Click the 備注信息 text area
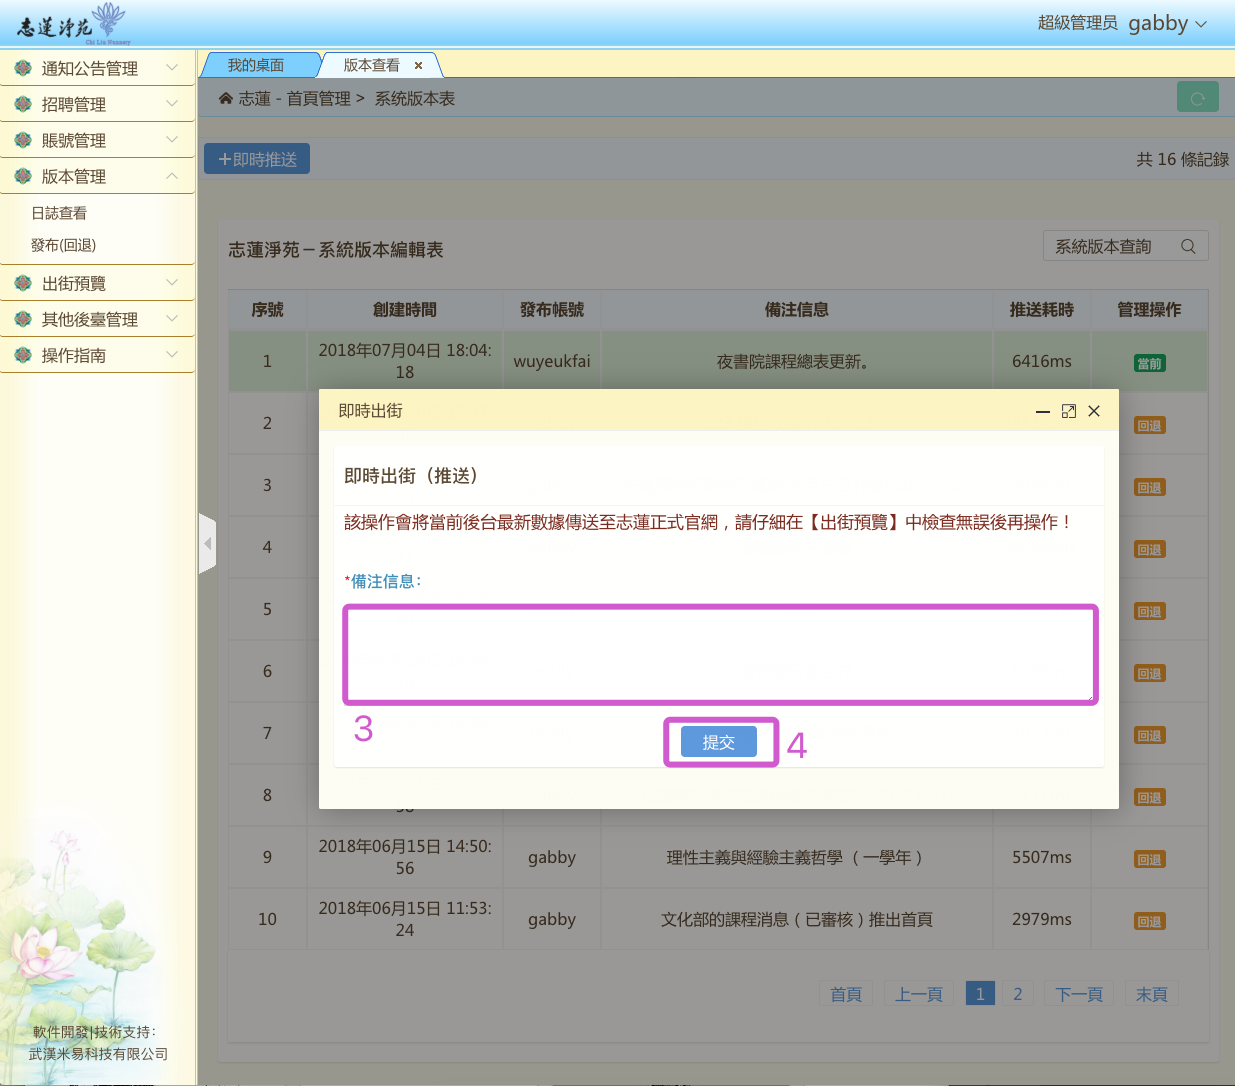1235x1086 pixels. (720, 654)
